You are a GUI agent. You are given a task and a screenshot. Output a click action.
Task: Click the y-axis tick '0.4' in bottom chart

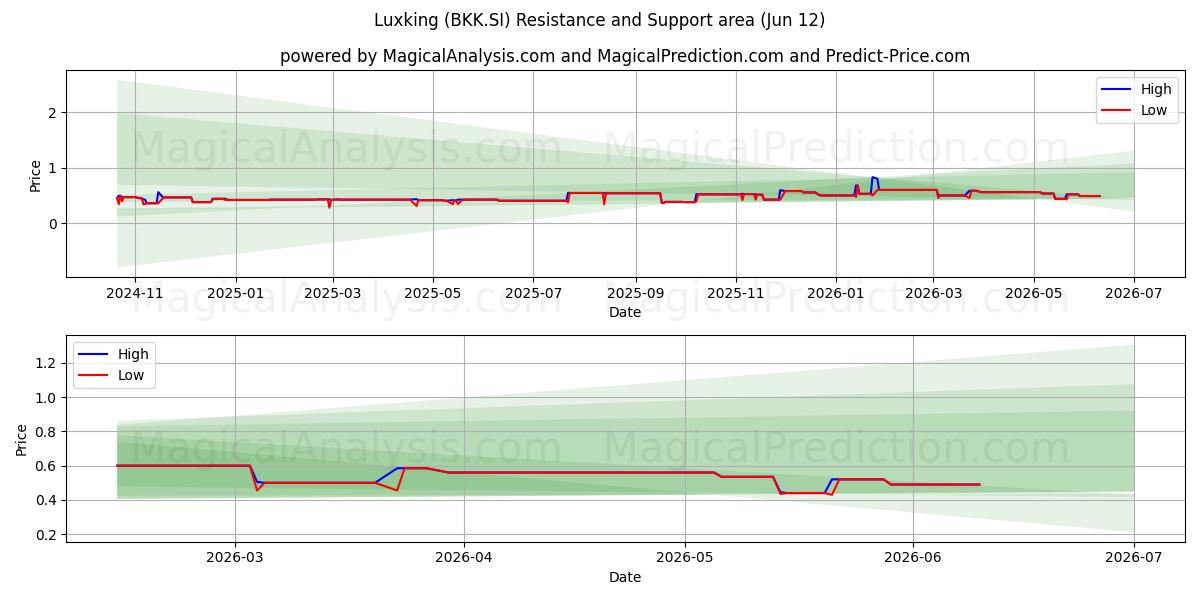point(48,501)
